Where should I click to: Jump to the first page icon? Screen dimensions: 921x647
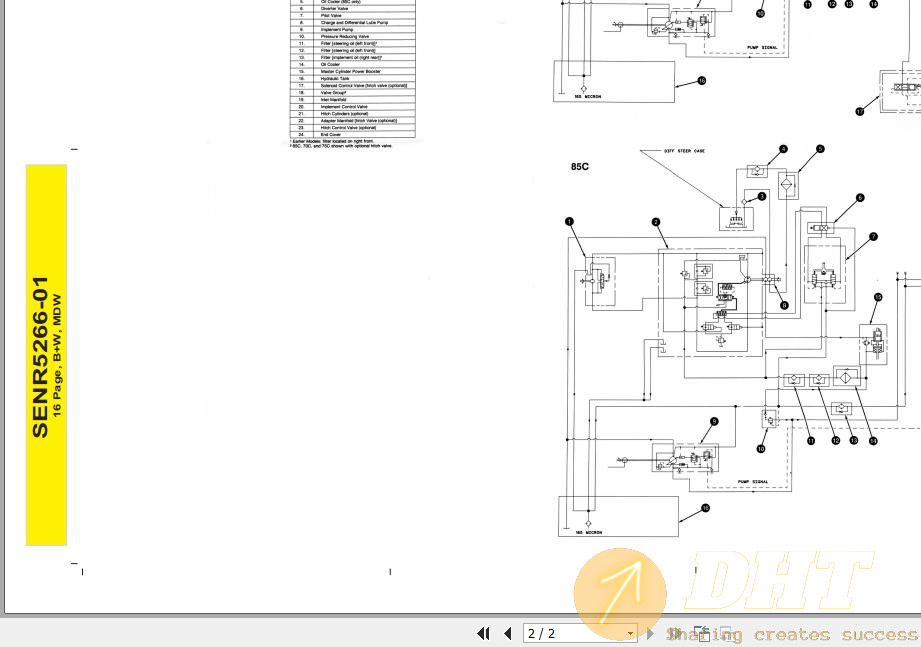pos(483,633)
